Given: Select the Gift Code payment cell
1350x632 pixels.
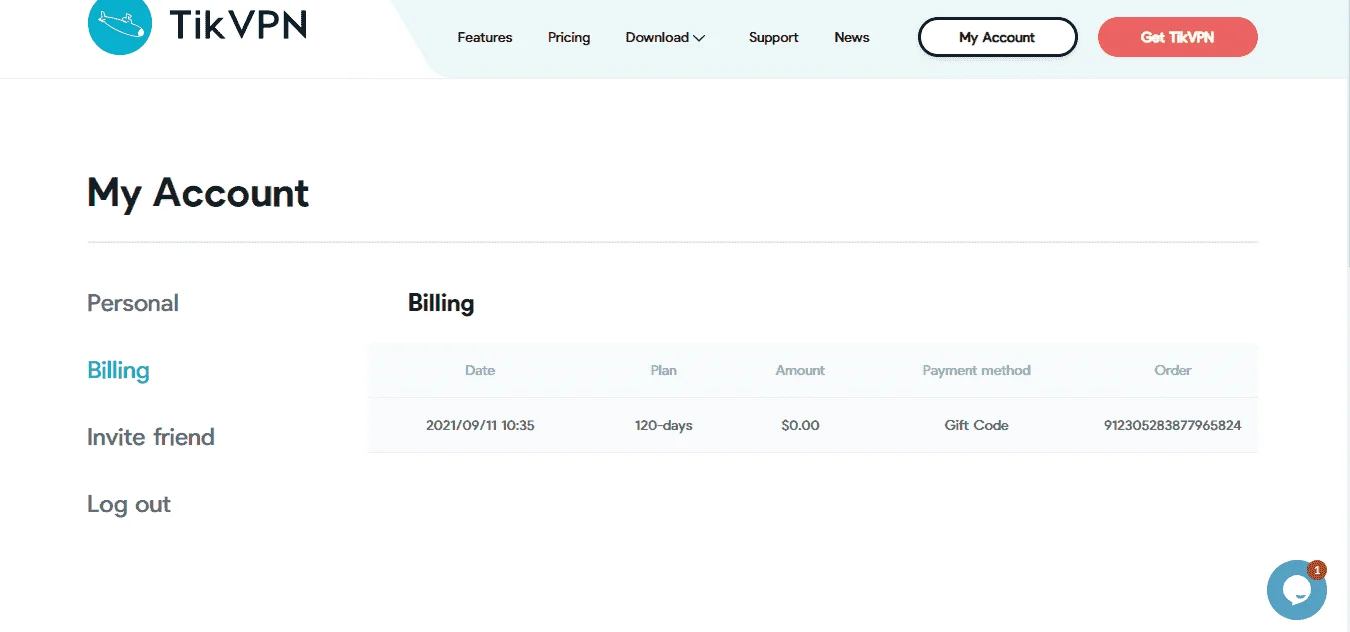Looking at the screenshot, I should pos(976,425).
